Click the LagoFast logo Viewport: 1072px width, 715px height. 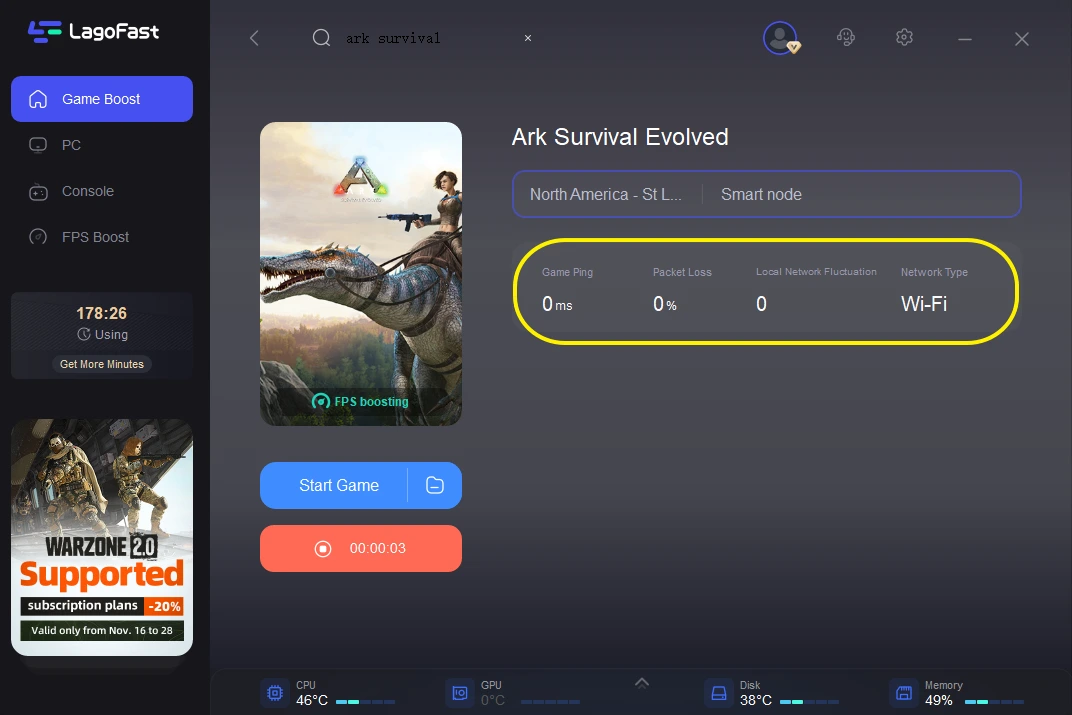click(x=94, y=31)
